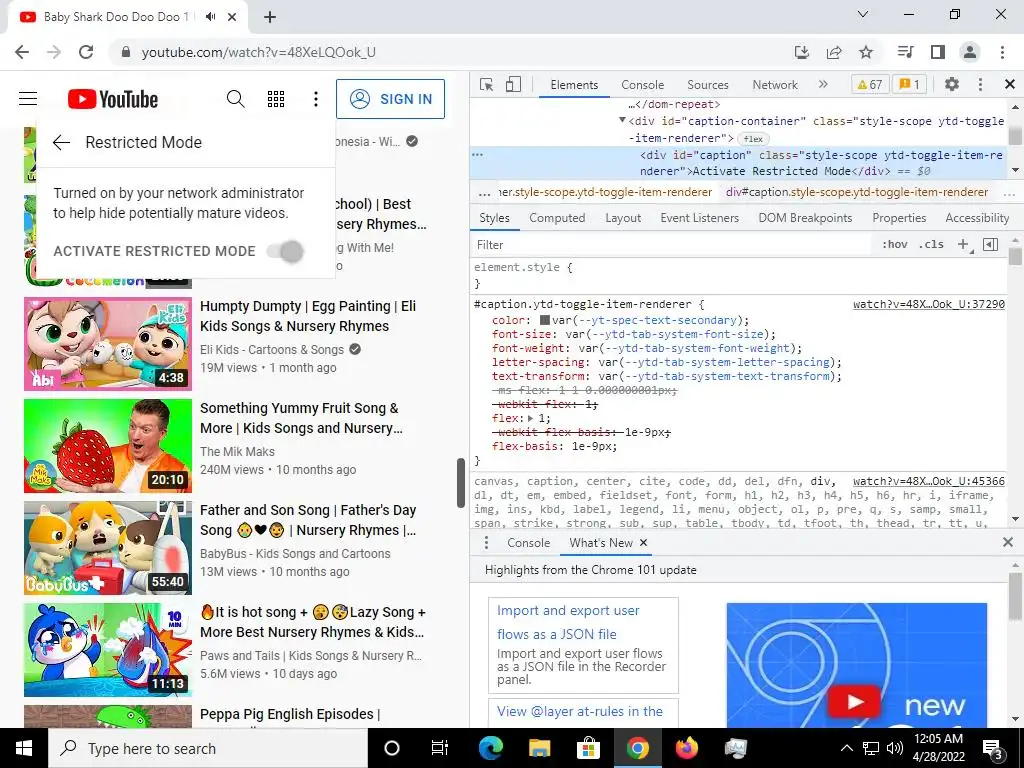Close the What's New tab

tap(643, 543)
